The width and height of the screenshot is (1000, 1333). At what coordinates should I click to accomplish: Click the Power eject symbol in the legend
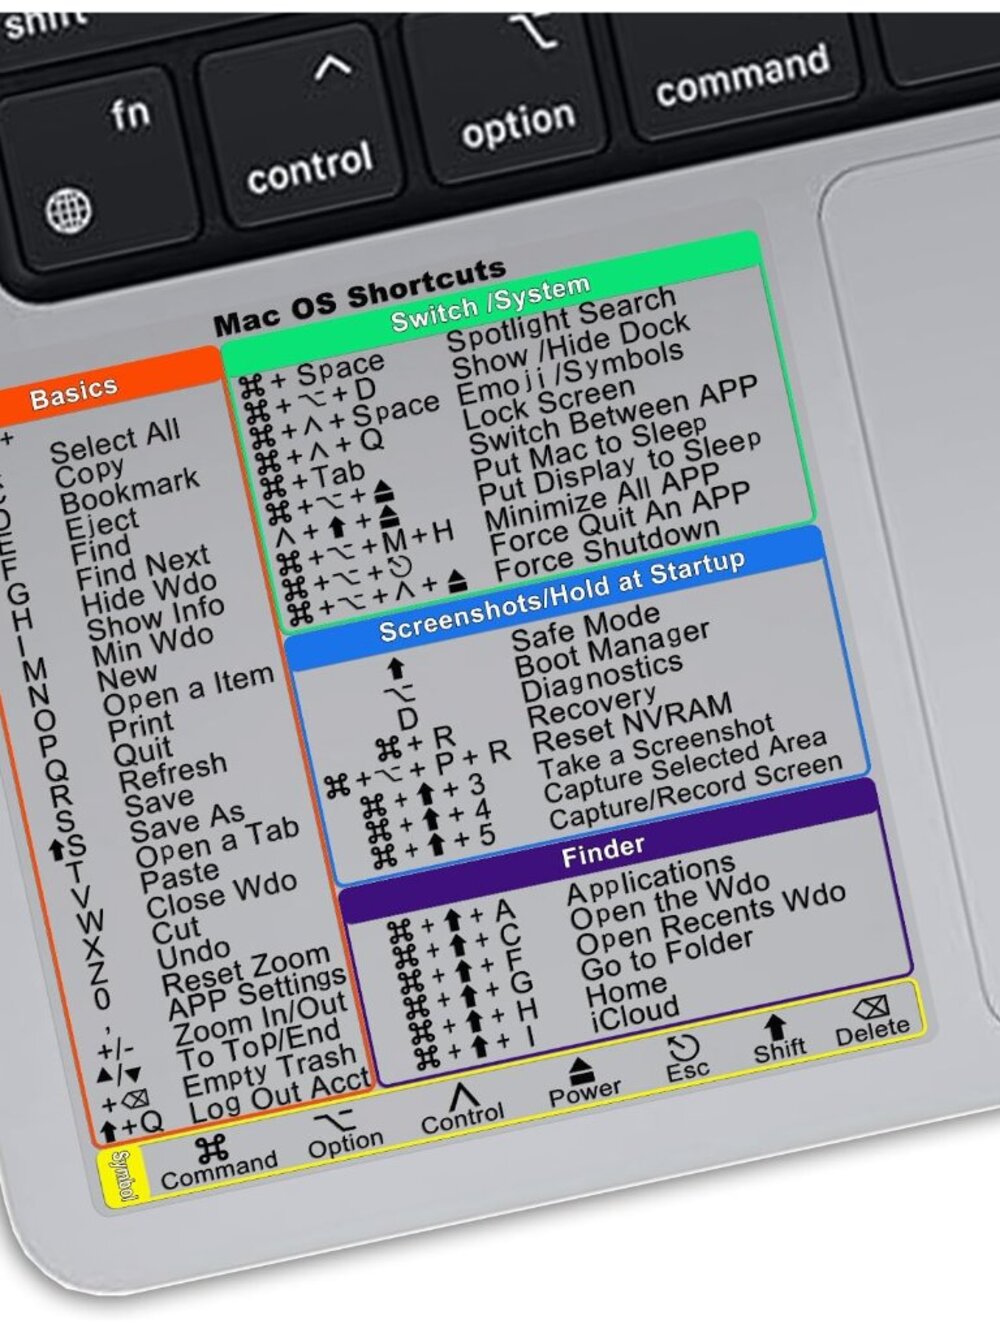[x=582, y=1072]
